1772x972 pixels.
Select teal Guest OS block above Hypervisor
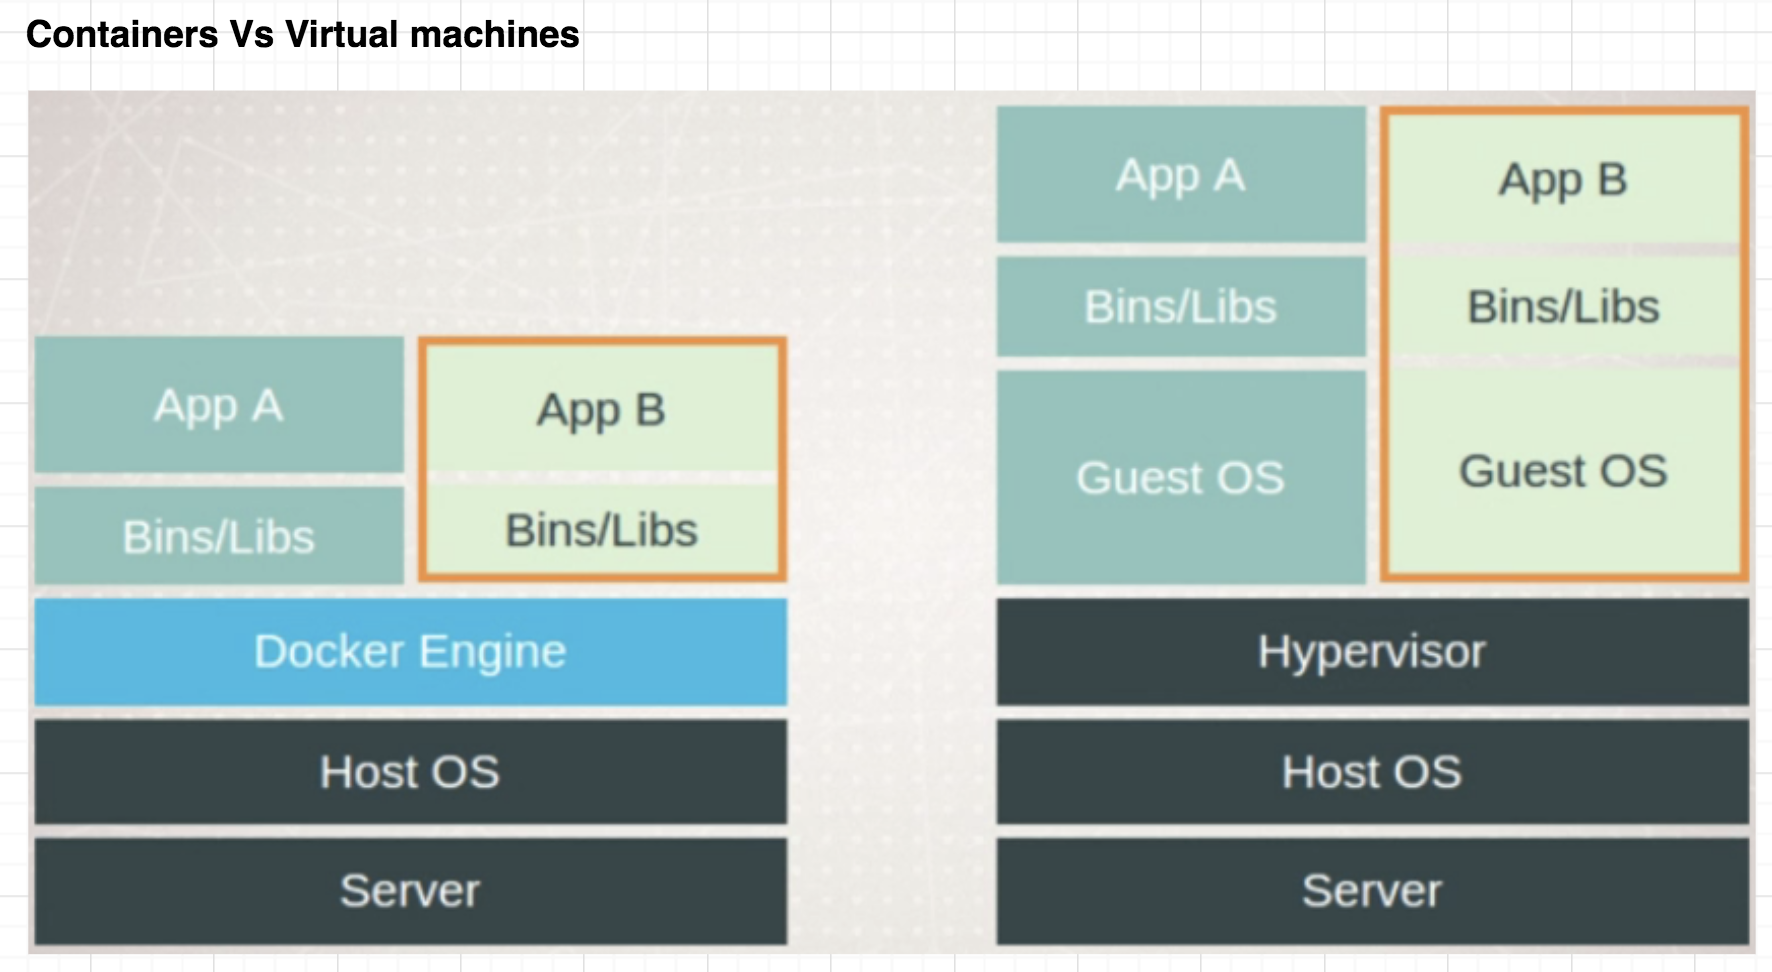tap(1181, 477)
